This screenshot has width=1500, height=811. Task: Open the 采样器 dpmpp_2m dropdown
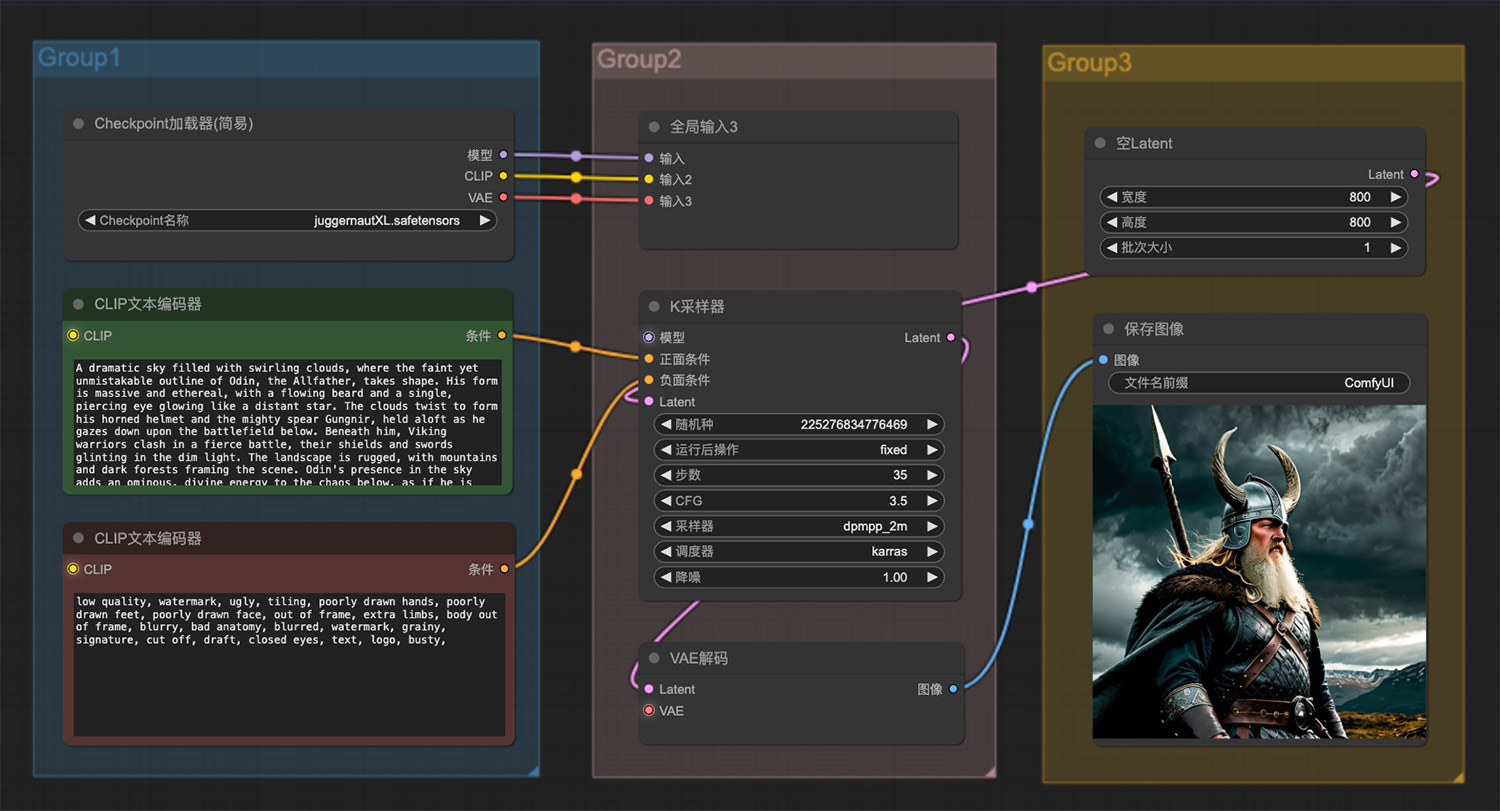(799, 526)
